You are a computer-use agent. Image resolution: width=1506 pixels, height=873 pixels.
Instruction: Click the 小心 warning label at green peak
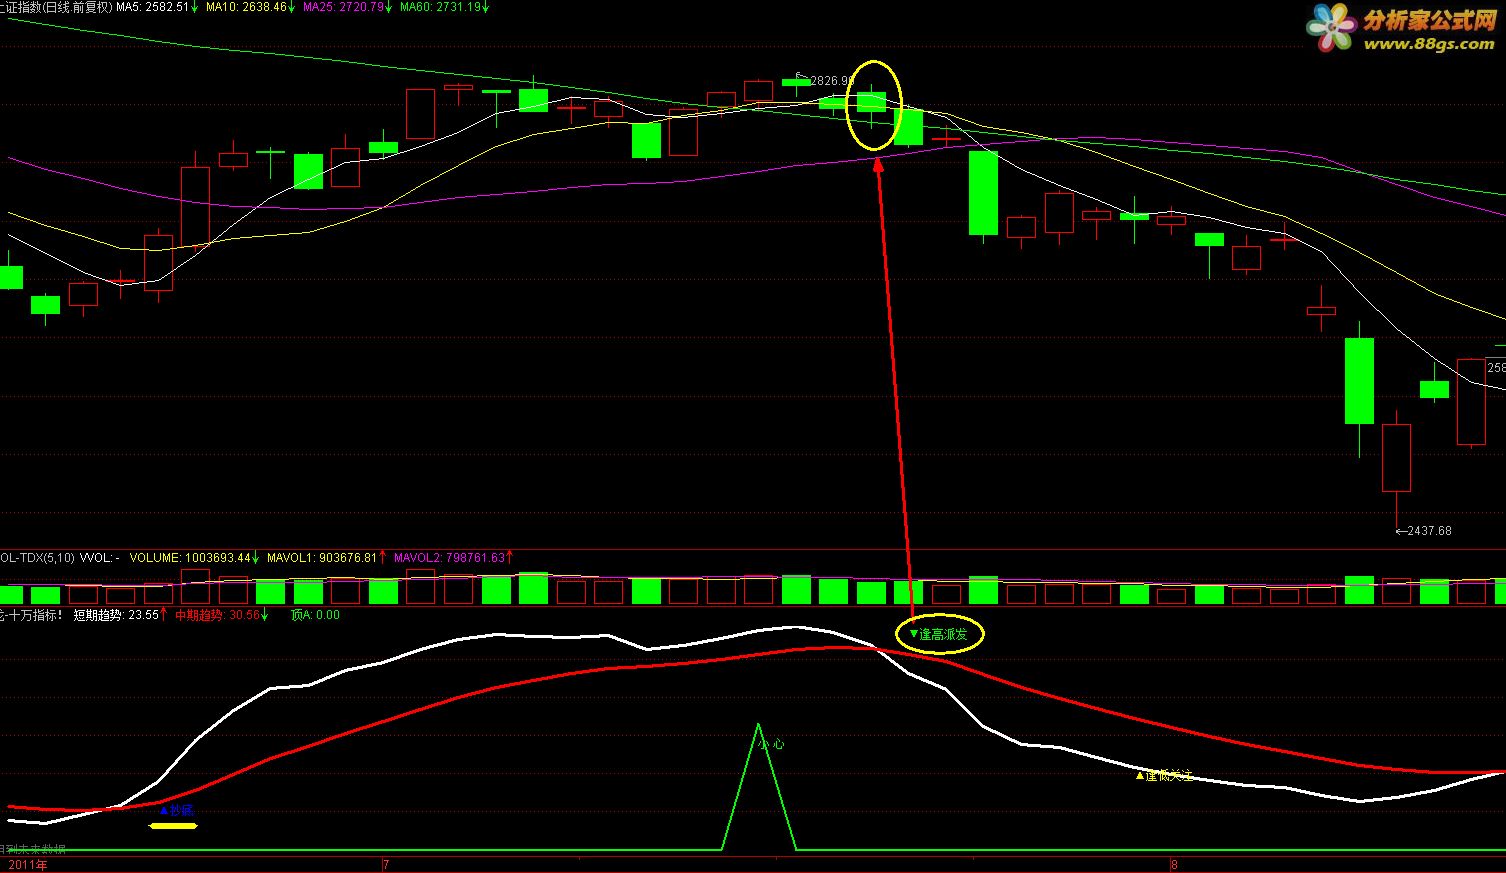[770, 745]
